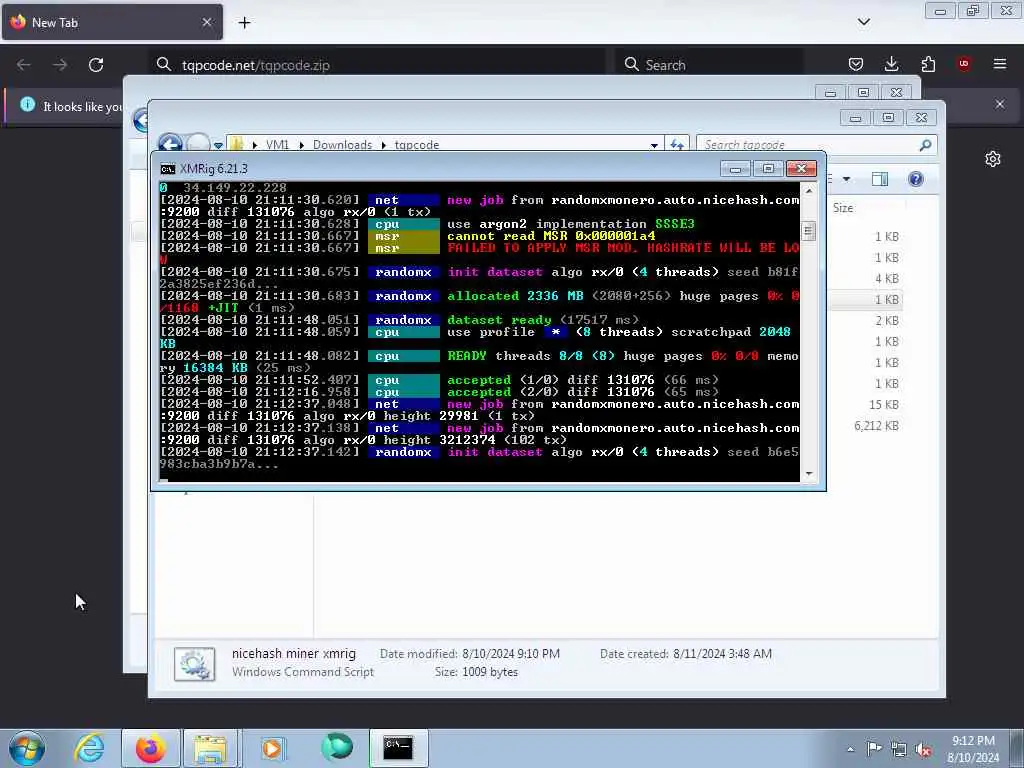Click the uBlock Origin toolbar icon
1024x768 pixels.
[964, 64]
